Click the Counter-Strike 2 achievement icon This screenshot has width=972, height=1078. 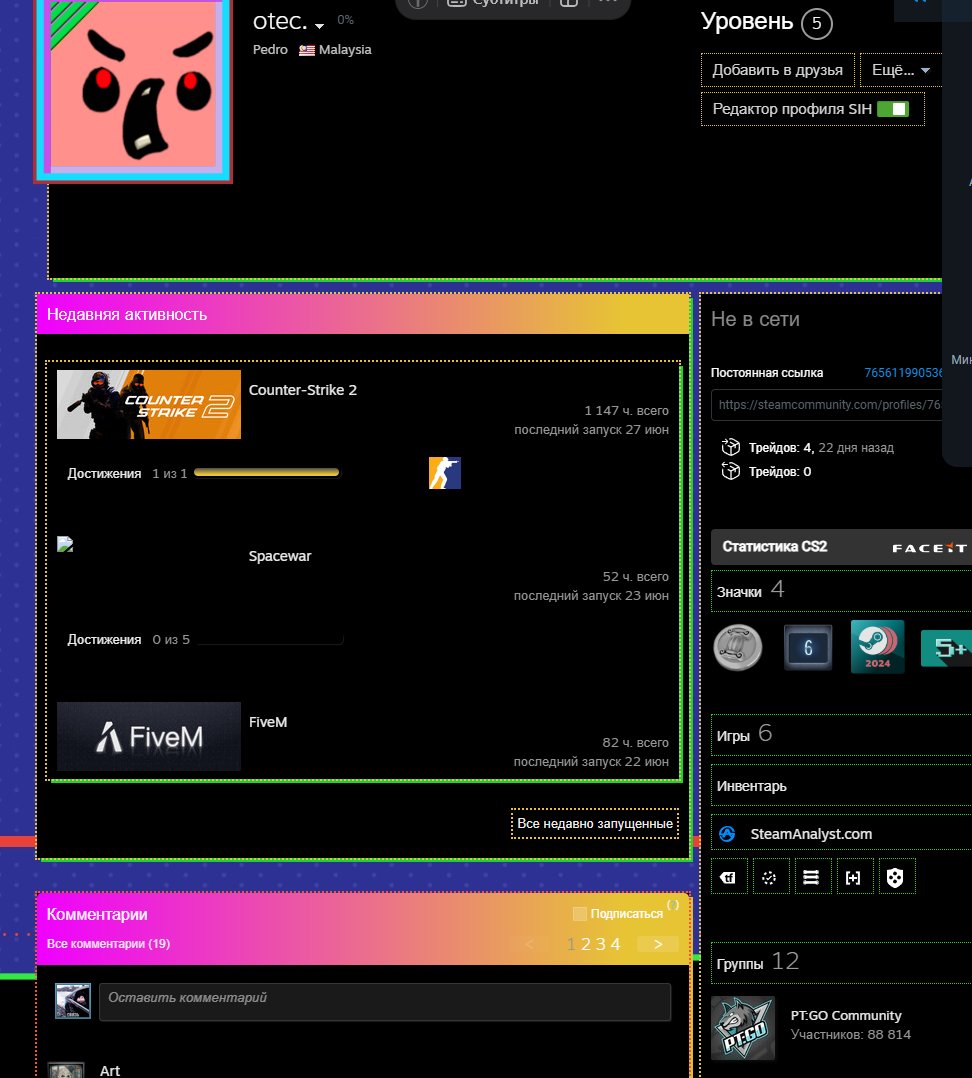click(445, 473)
